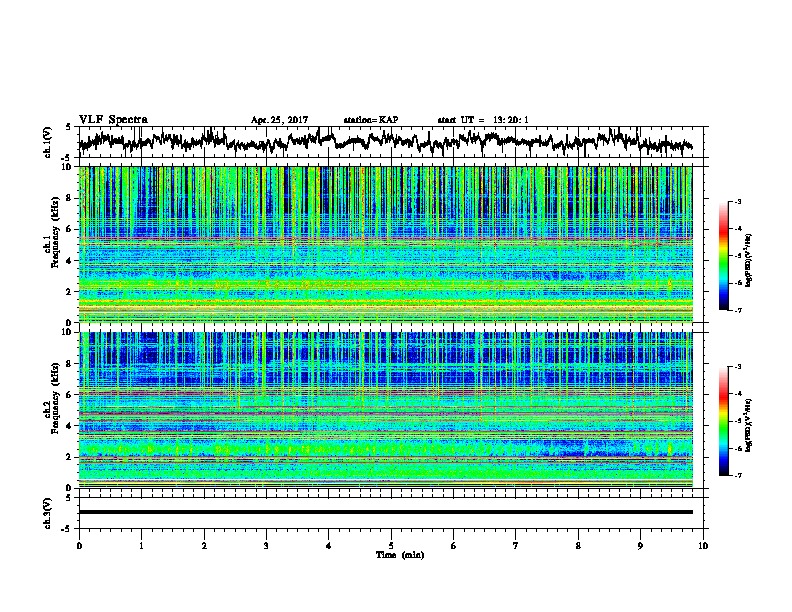Click the "ch.1(V)" waveform axis label
Image resolution: width=792 pixels, height=612 pixels.
coord(48,142)
